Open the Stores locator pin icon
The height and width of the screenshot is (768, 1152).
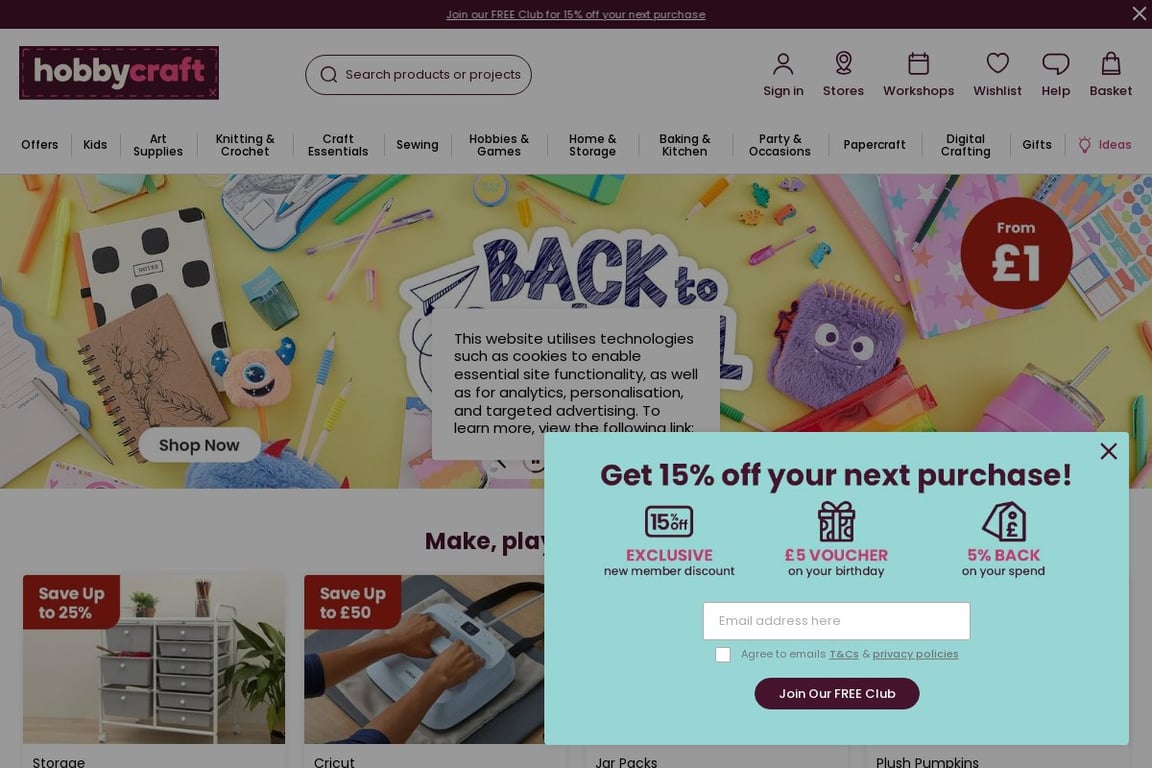pyautogui.click(x=843, y=63)
